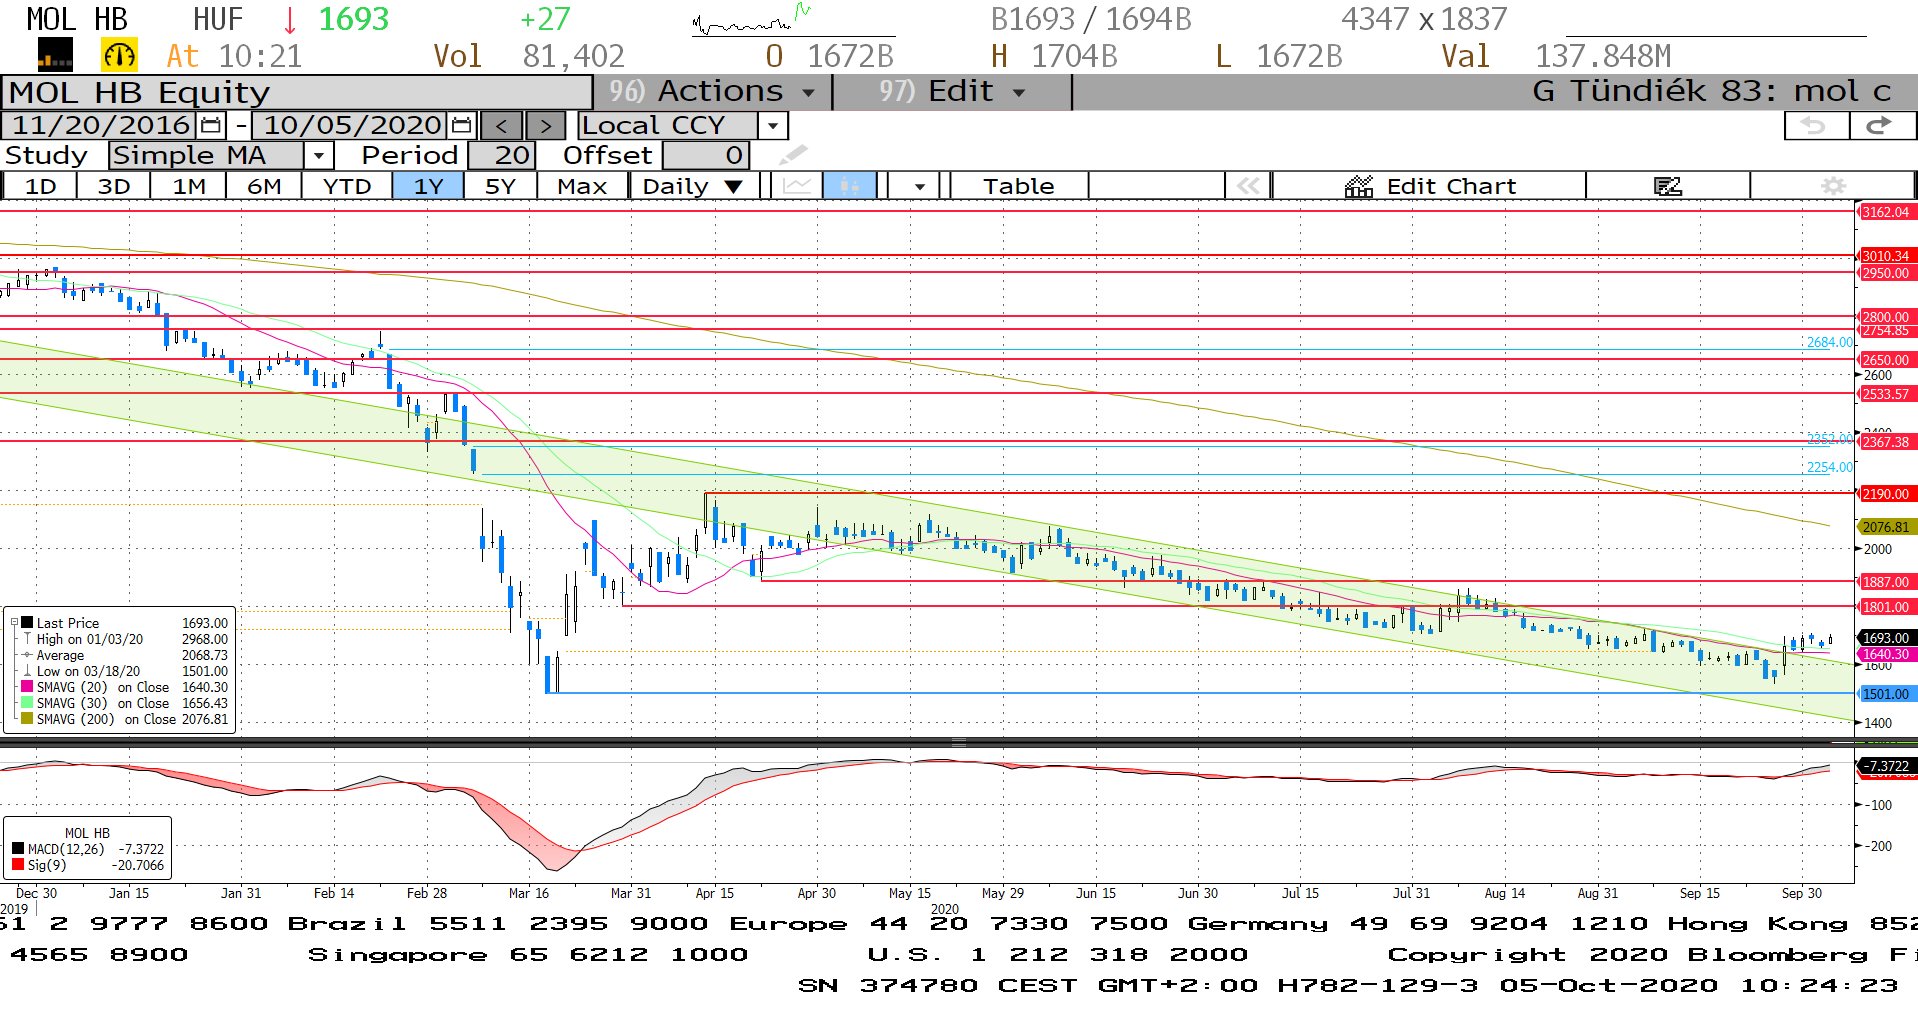Click the undo arrow button
This screenshot has width=1918, height=1025.
pos(1814,126)
